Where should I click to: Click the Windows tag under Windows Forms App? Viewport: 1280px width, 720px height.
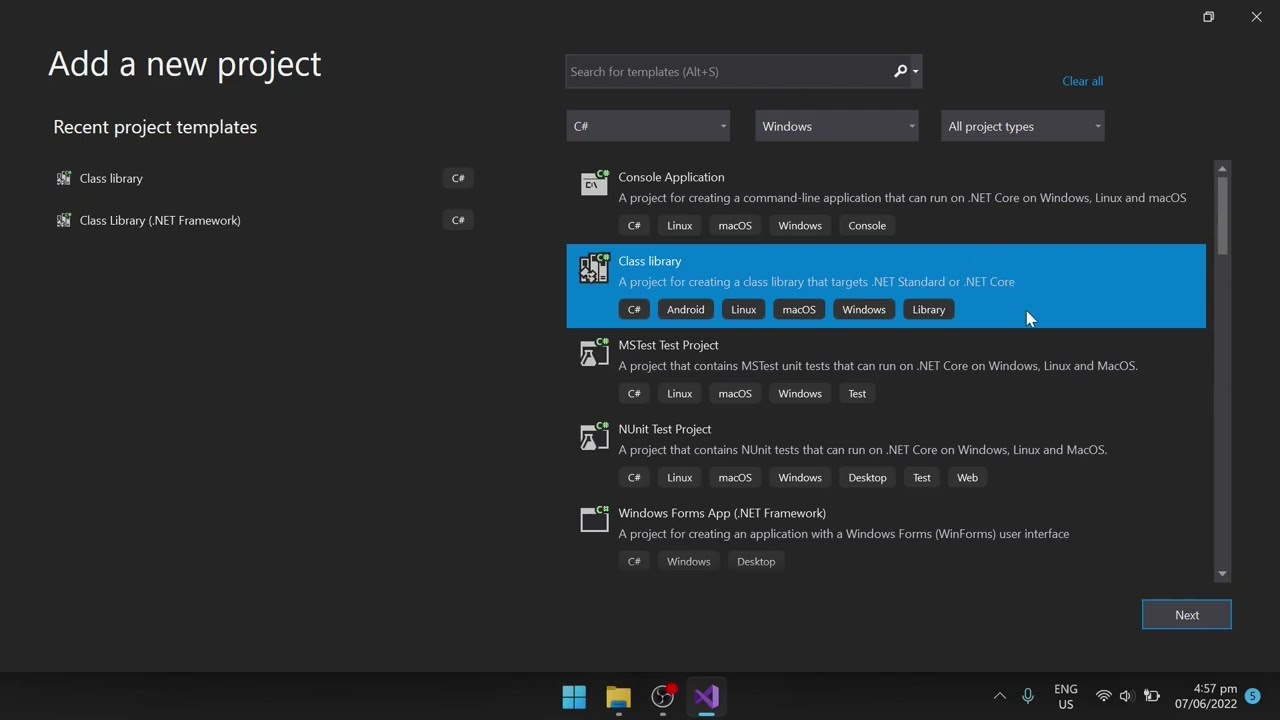pyautogui.click(x=688, y=562)
